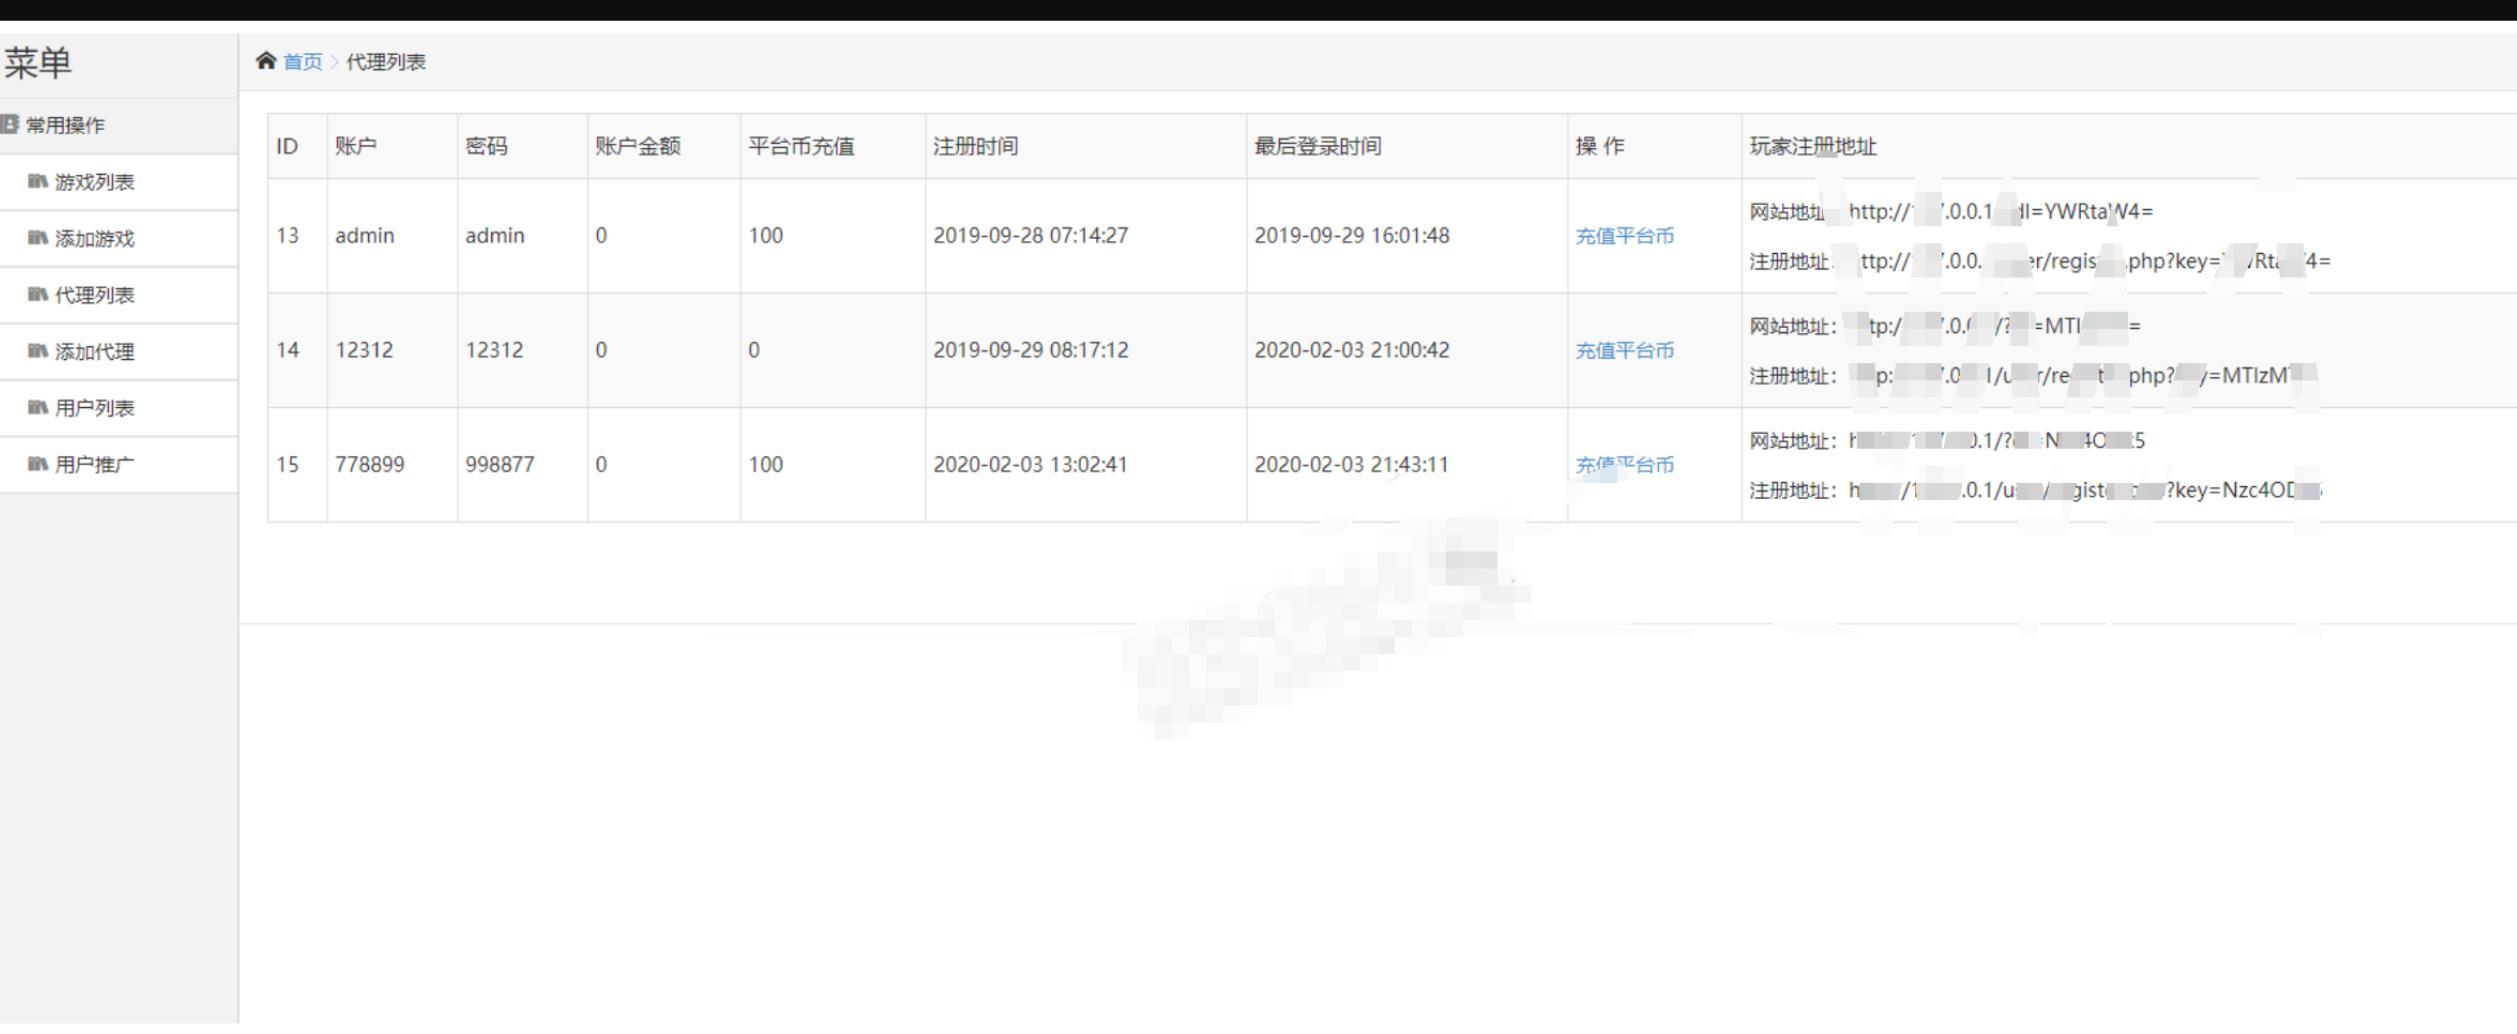Click the icon beside 用户推广
This screenshot has width=2517, height=1034.
point(37,463)
